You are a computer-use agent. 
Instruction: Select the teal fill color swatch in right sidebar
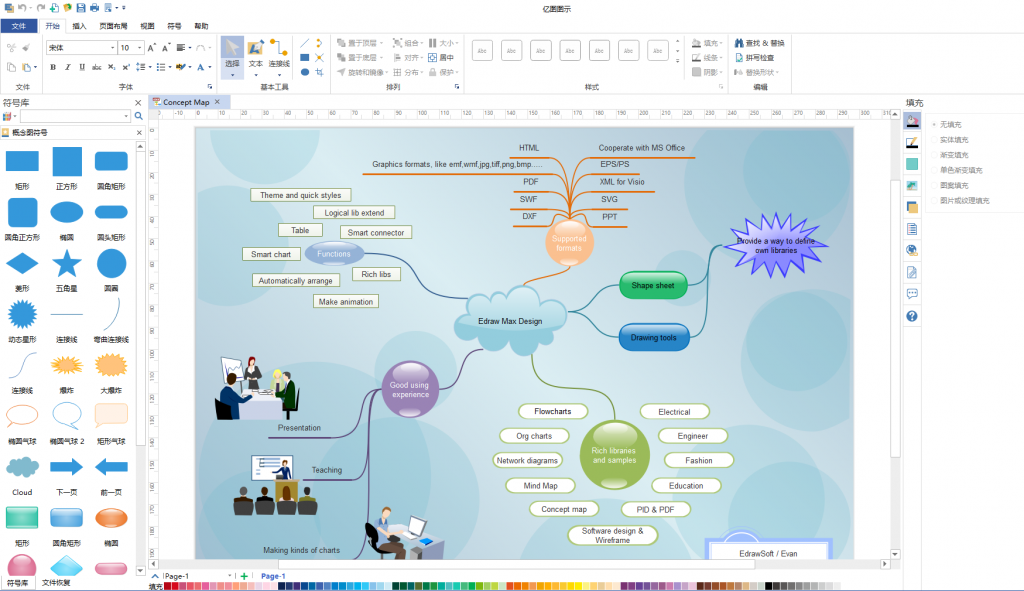pos(912,164)
